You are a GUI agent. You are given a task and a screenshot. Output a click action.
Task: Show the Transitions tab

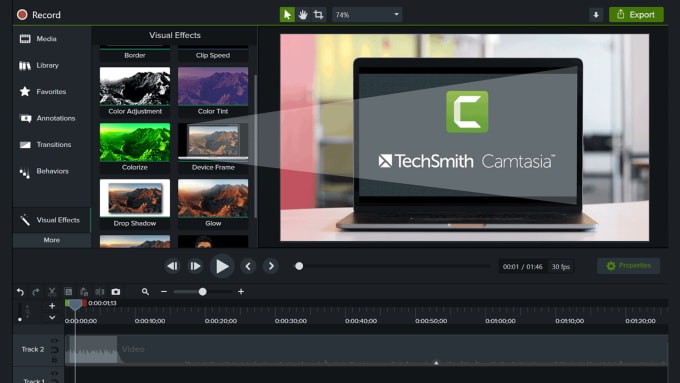point(46,144)
